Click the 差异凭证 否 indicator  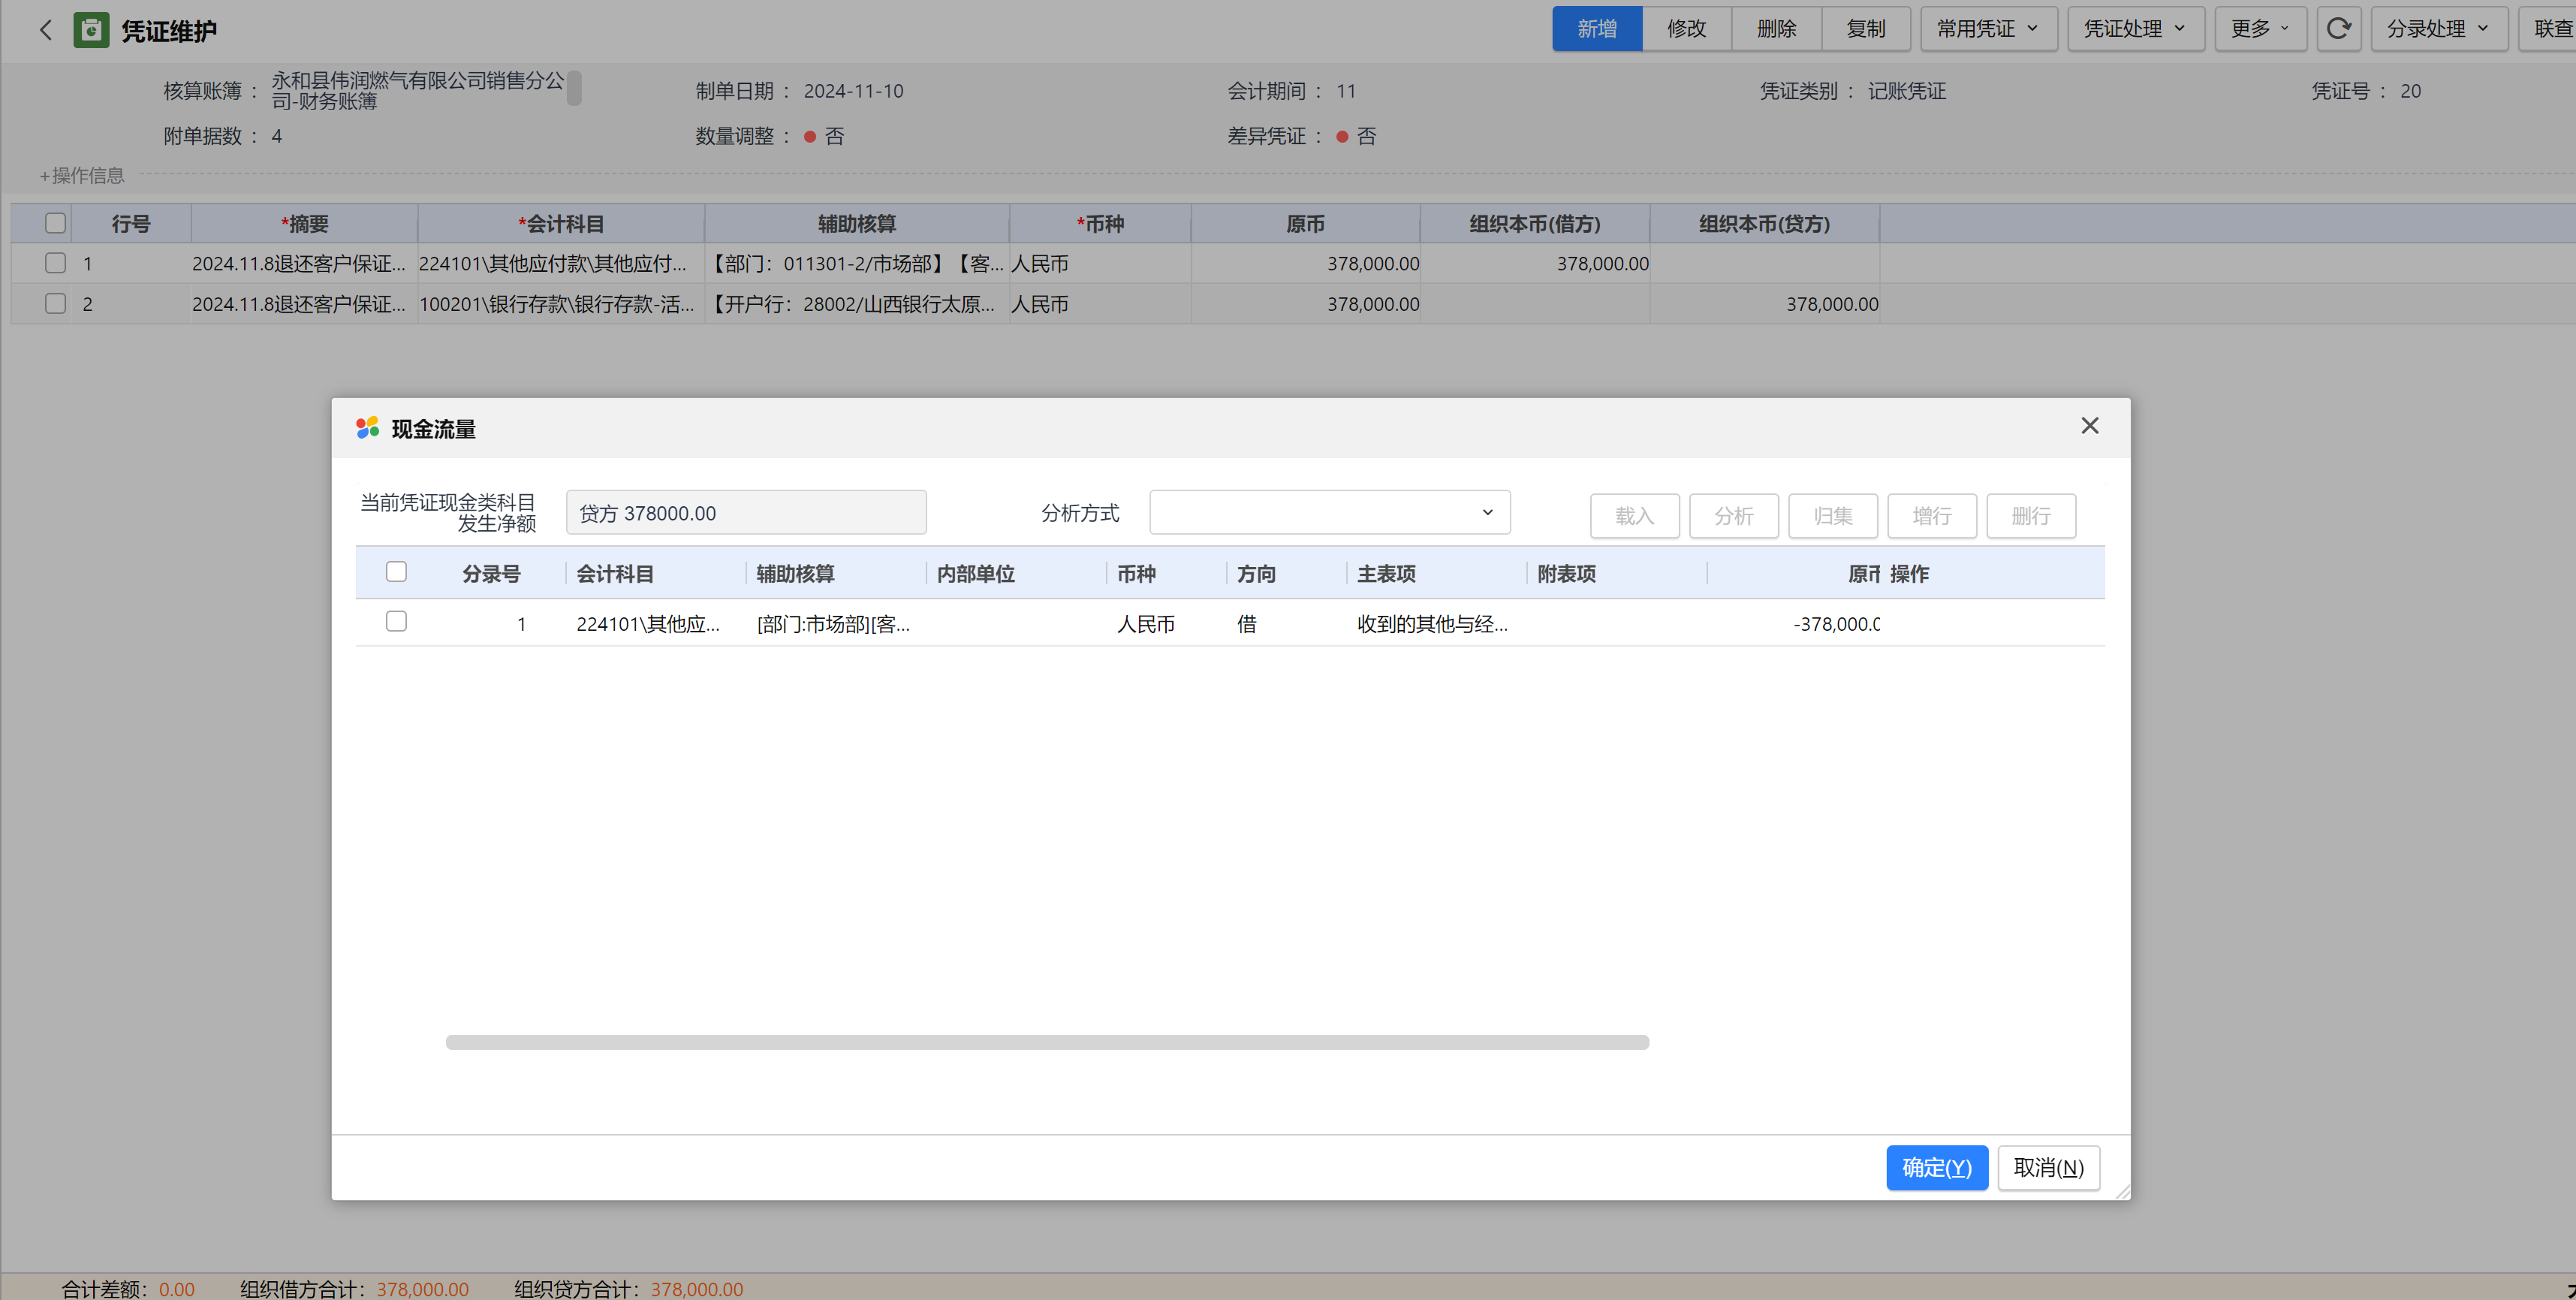coord(1356,136)
